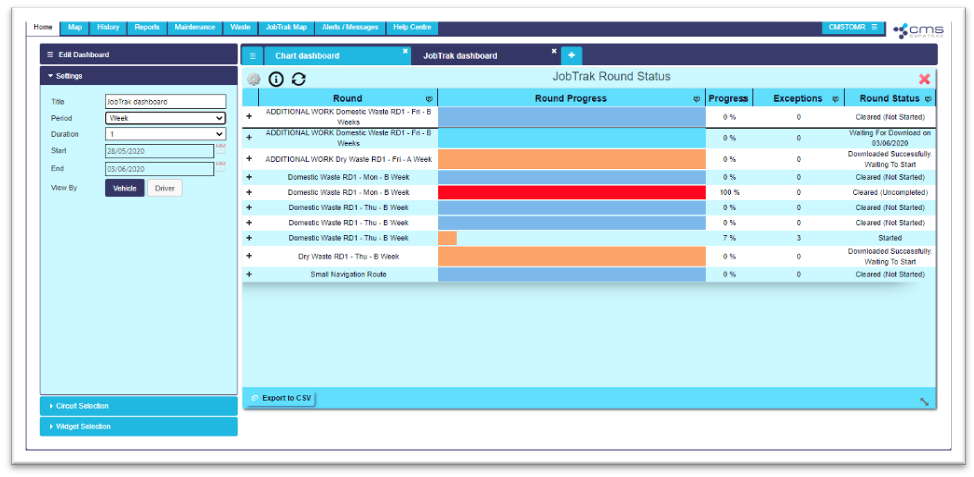Open the History tab
The height and width of the screenshot is (477, 974).
[x=108, y=27]
